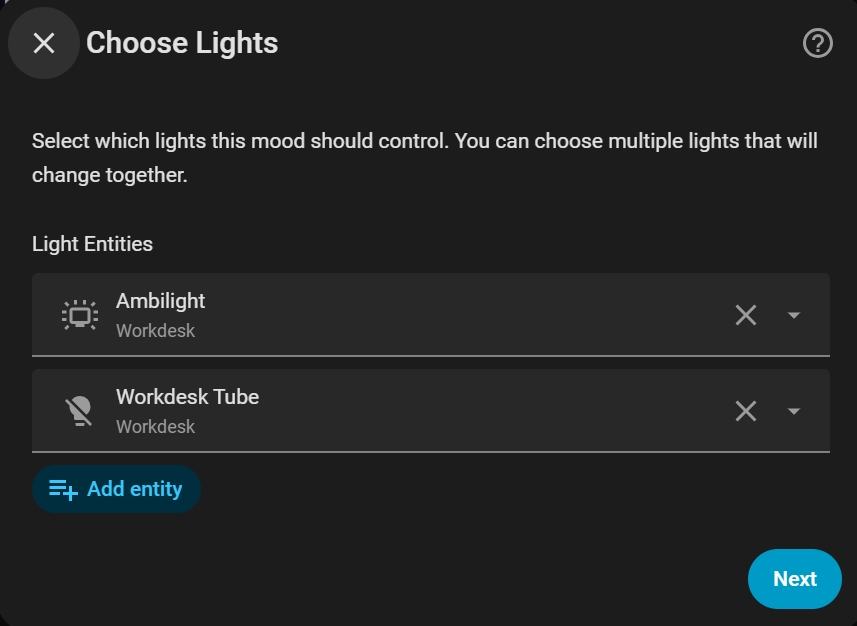Click the Workdesk area label under Workdesk Tube
The width and height of the screenshot is (857, 626).
click(x=155, y=427)
